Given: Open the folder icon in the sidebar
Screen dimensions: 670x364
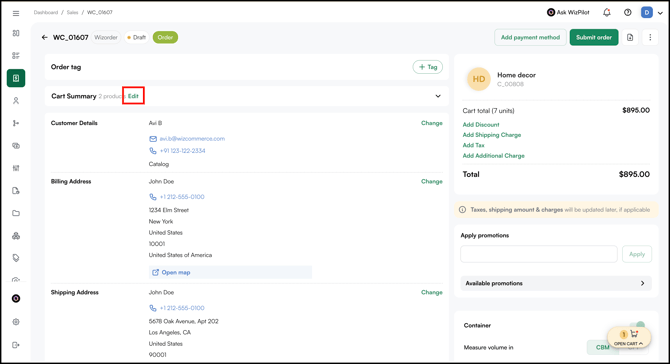Looking at the screenshot, I should click(16, 213).
